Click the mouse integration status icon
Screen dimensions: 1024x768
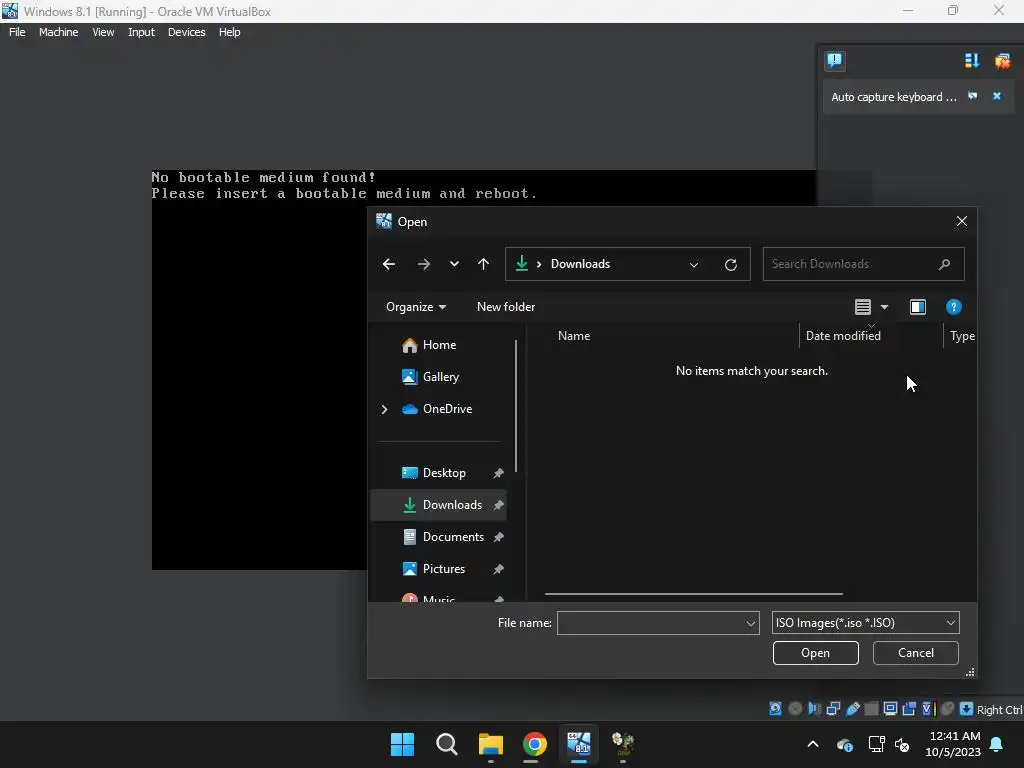(948, 709)
